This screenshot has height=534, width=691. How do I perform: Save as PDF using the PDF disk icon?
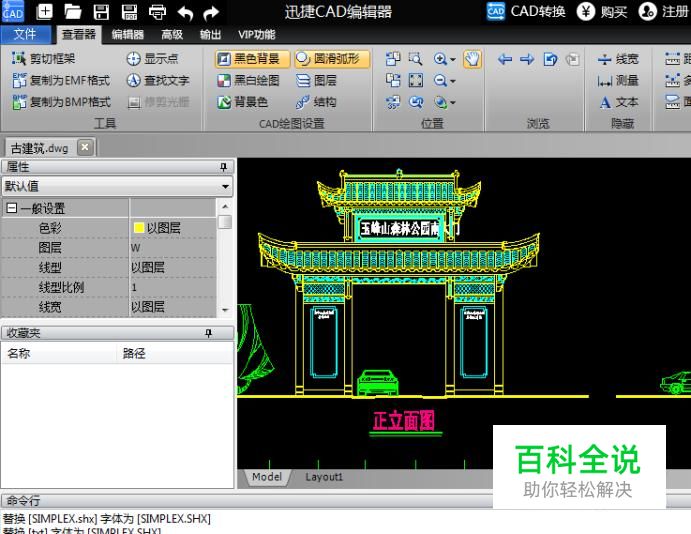pyautogui.click(x=130, y=12)
